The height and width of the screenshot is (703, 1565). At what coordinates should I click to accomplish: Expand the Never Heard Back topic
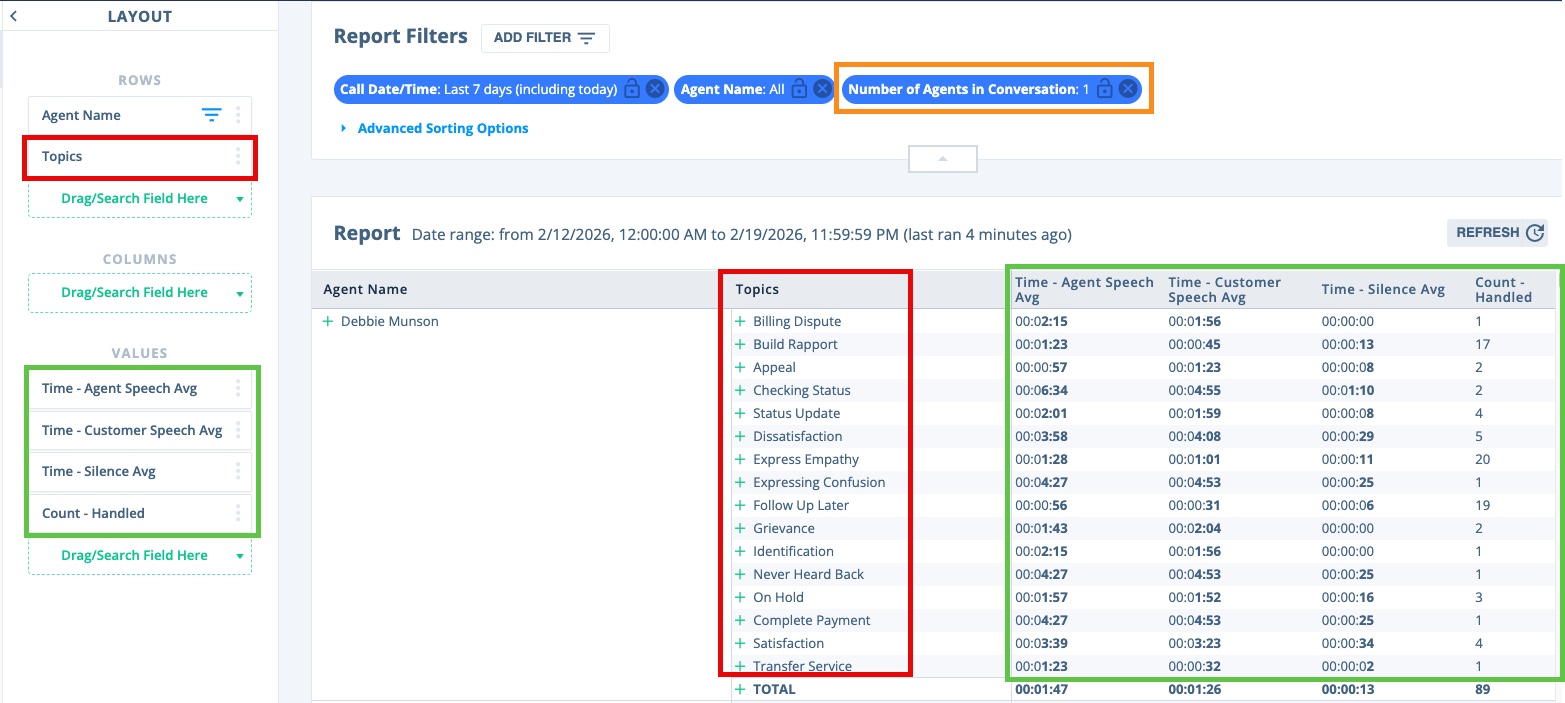pos(741,575)
